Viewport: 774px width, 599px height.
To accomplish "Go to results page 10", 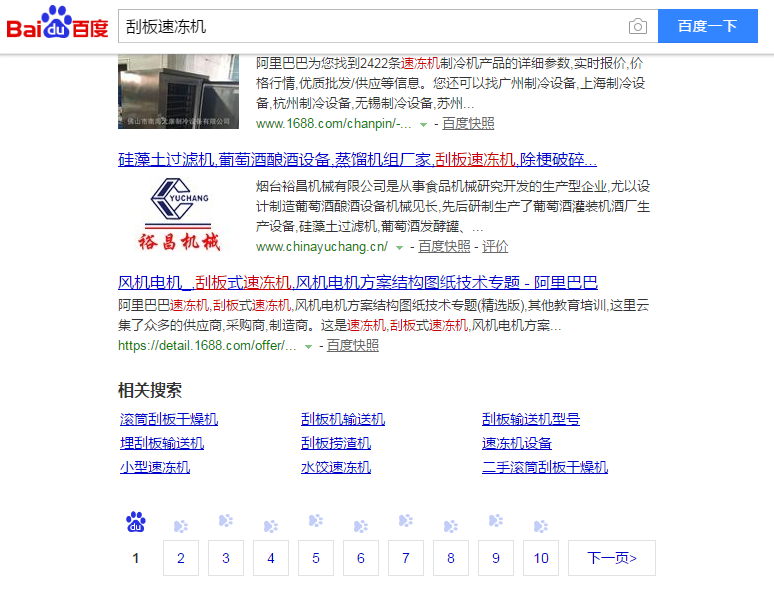I will tap(541, 558).
